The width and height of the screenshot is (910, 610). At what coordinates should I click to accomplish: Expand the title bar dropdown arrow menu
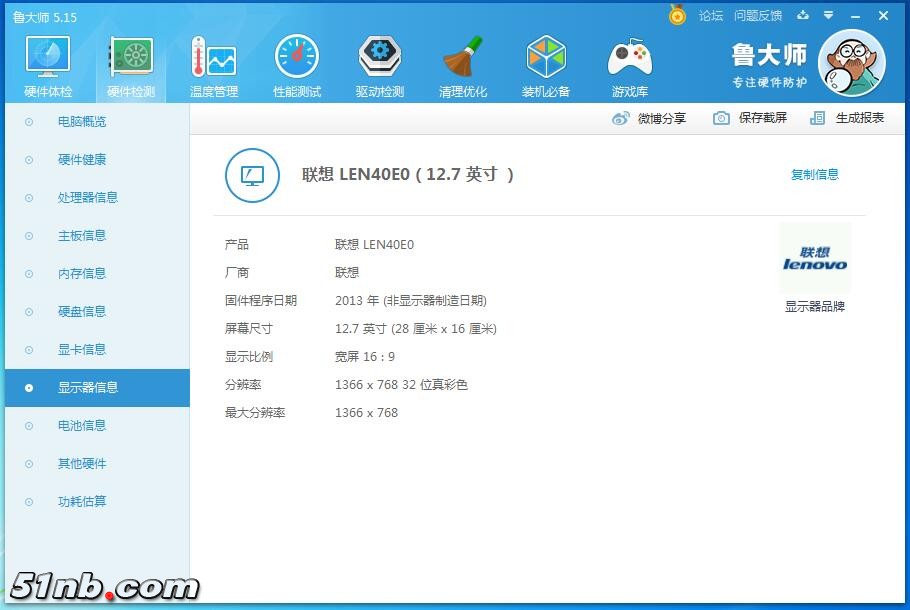click(x=828, y=16)
